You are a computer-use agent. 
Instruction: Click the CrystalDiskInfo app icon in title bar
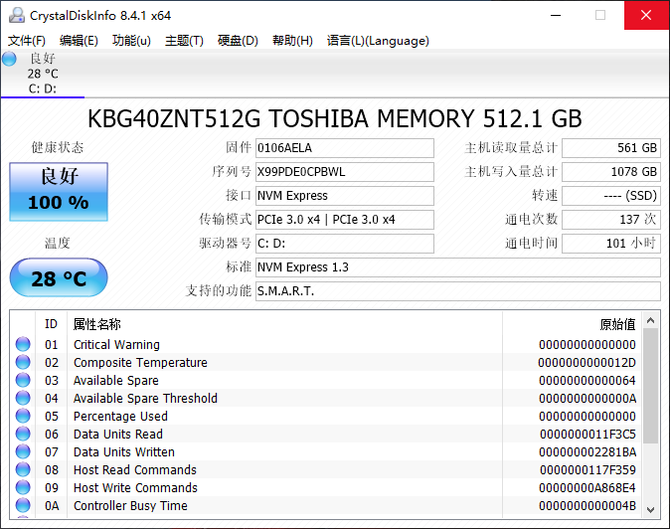(14, 15)
